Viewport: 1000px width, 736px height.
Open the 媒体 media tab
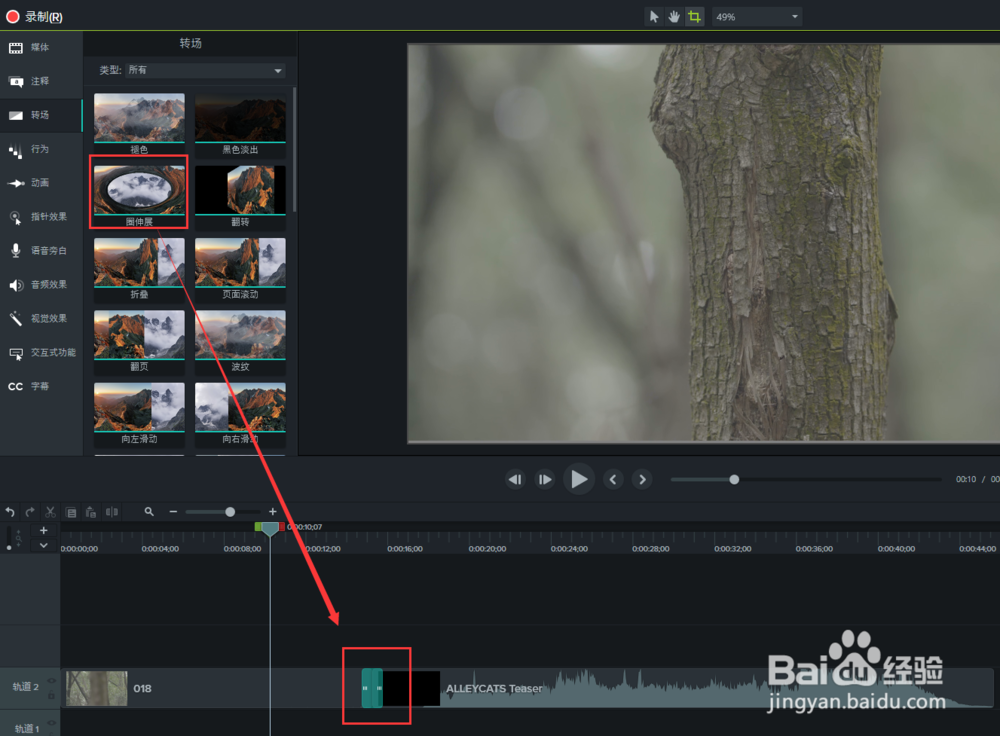(x=41, y=47)
